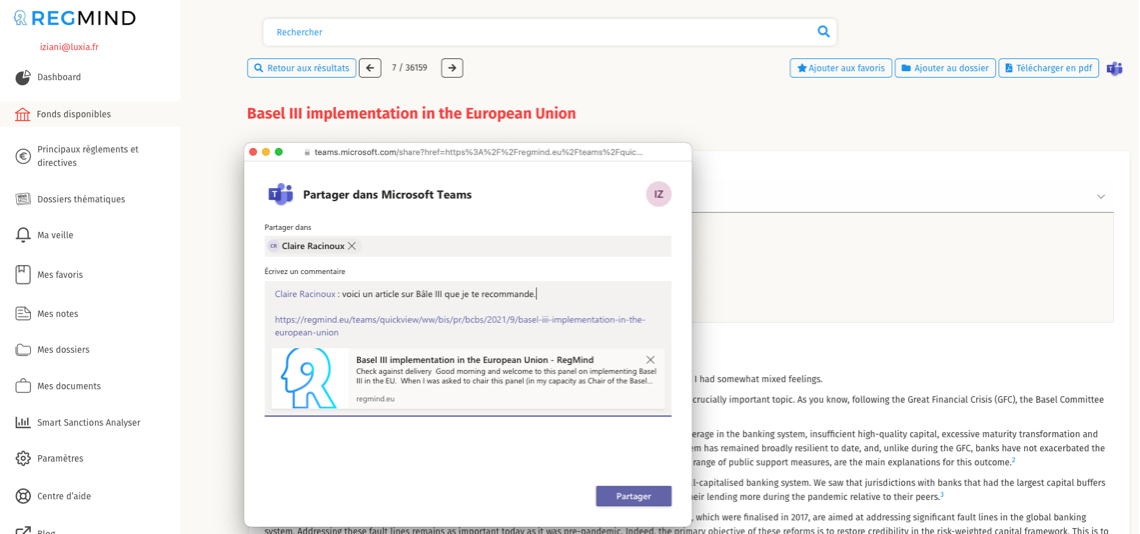Click Ajouter aux favoris button
The image size is (1140, 534).
tap(840, 68)
